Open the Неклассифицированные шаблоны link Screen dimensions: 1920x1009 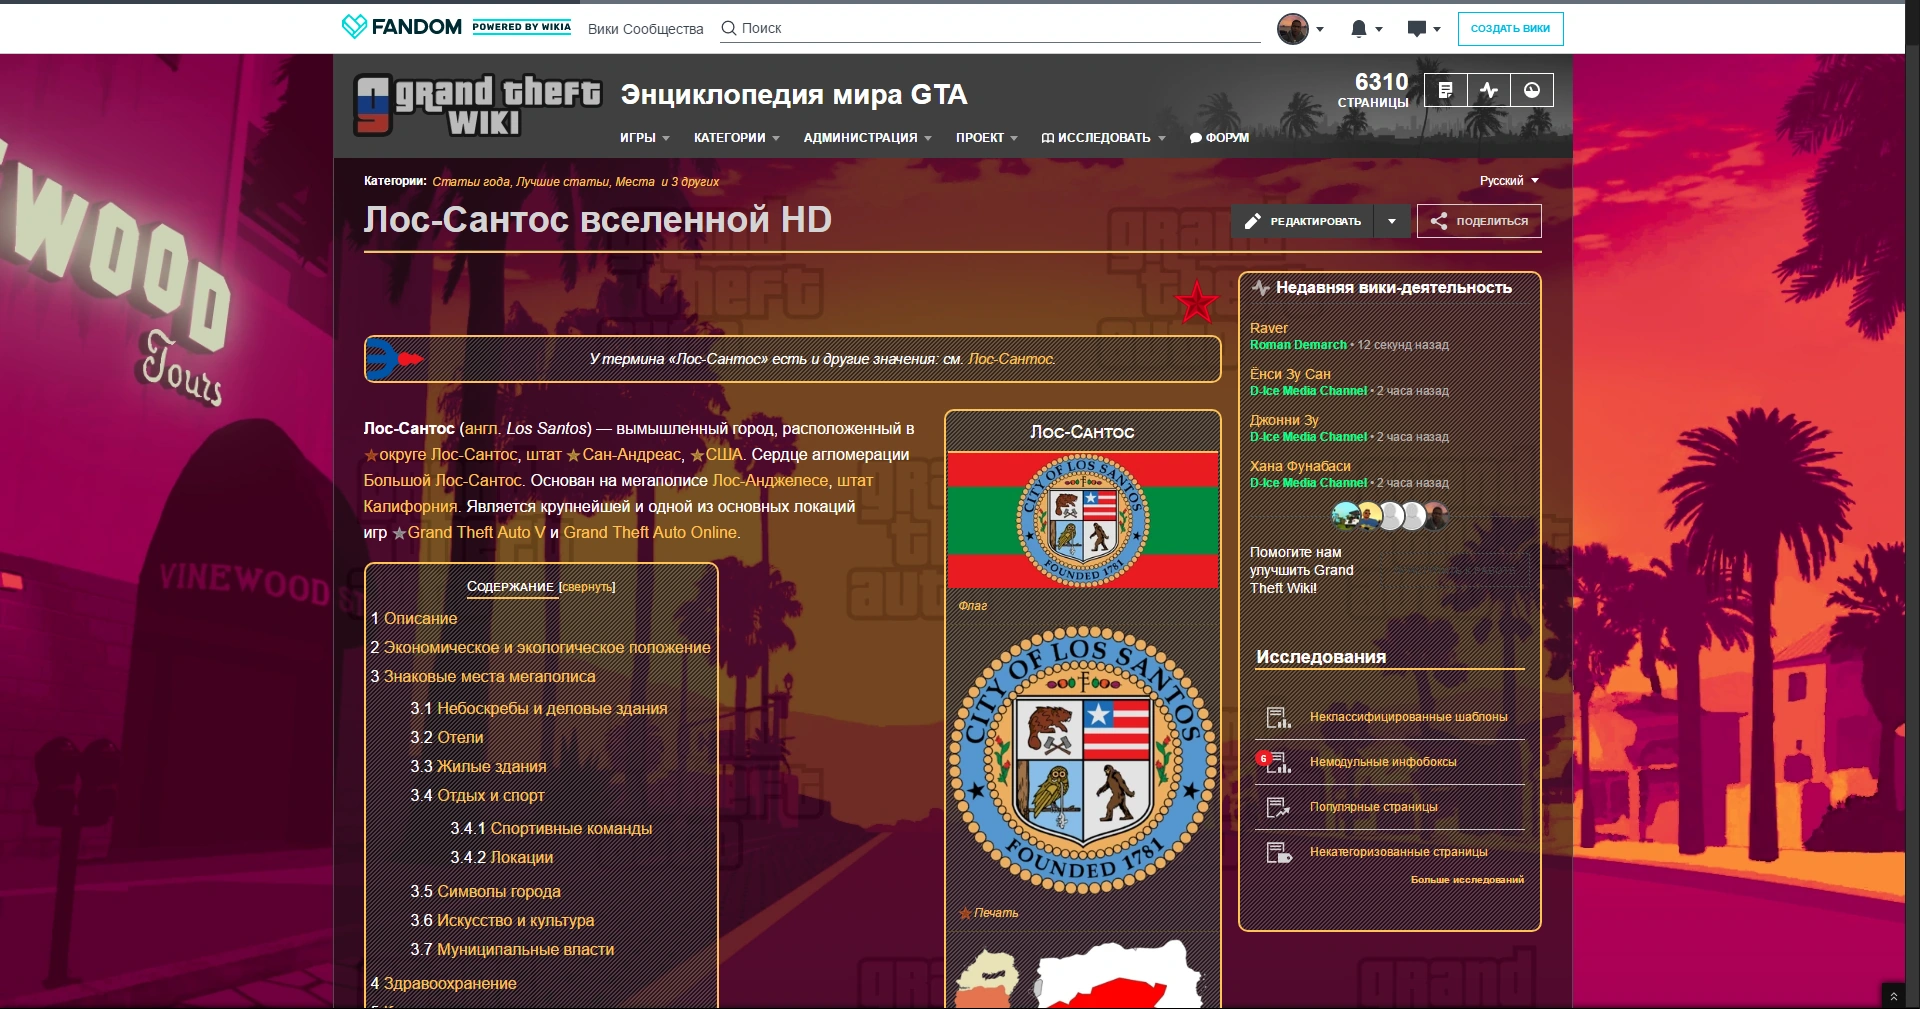coord(1408,717)
